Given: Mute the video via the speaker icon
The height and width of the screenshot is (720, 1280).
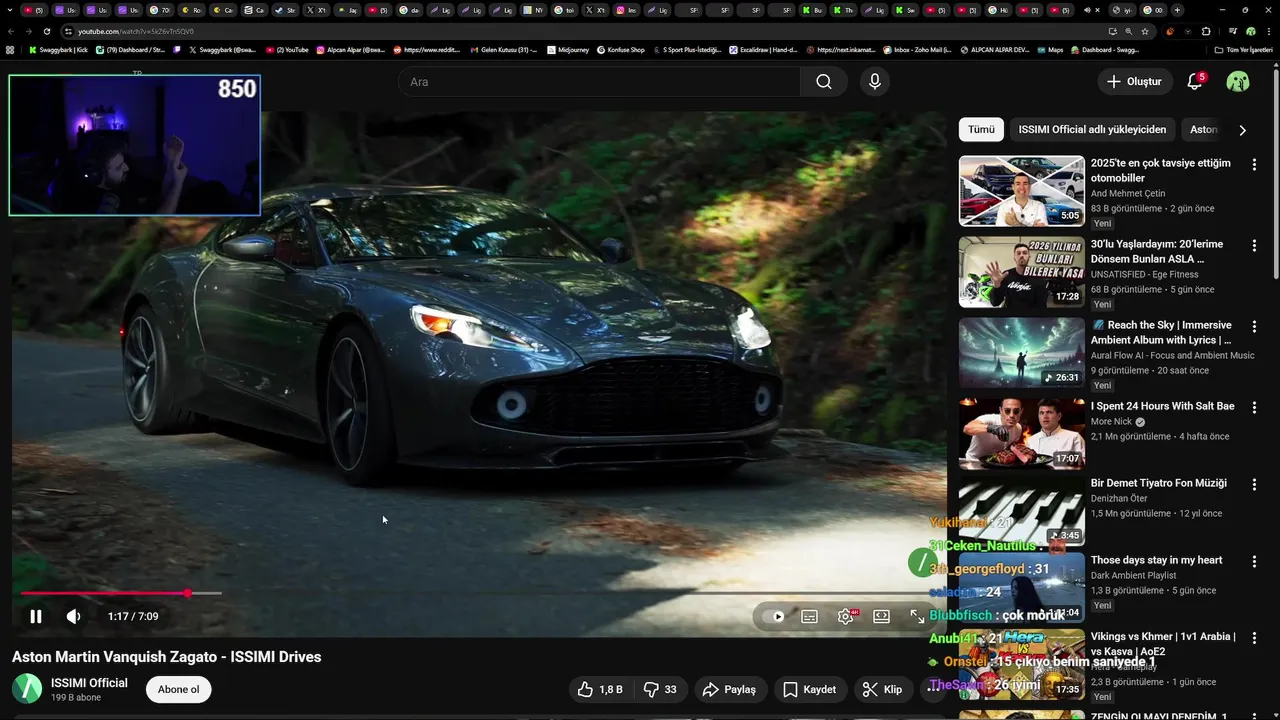Looking at the screenshot, I should click(x=73, y=617).
